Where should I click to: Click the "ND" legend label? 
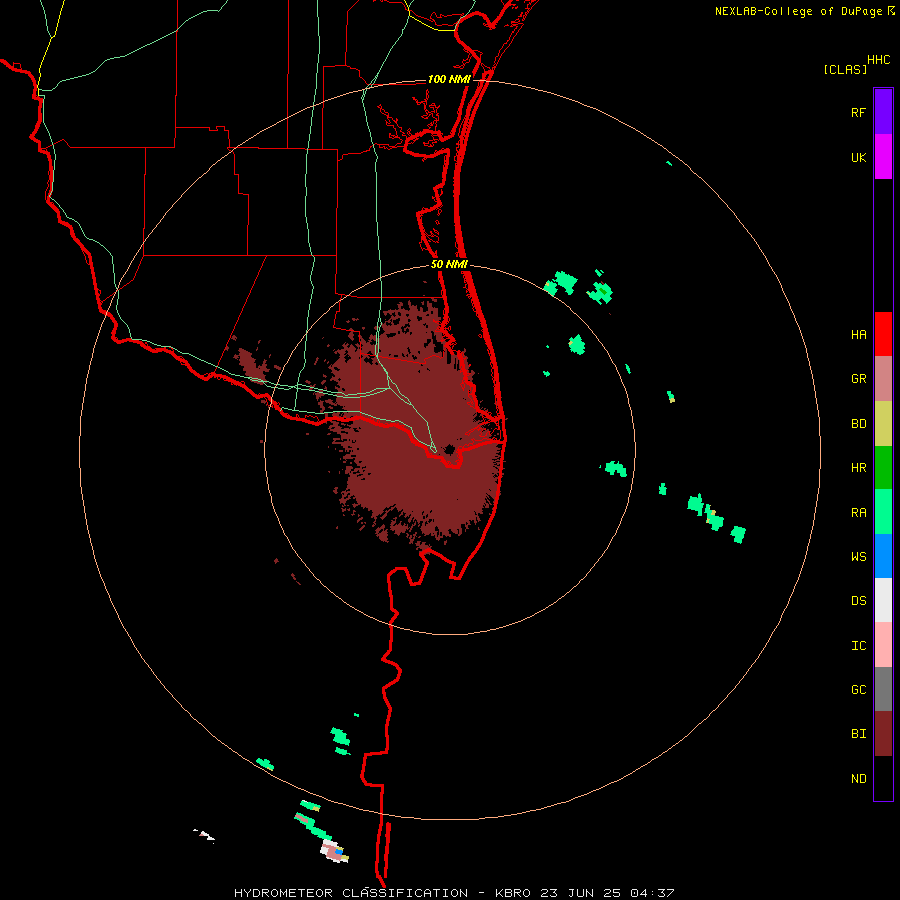pos(858,778)
